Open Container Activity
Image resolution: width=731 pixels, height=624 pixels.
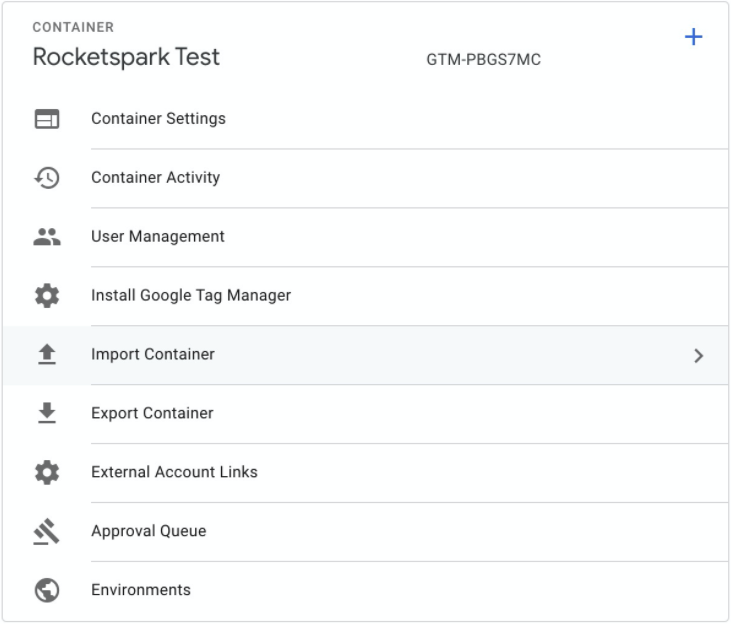[366, 178]
